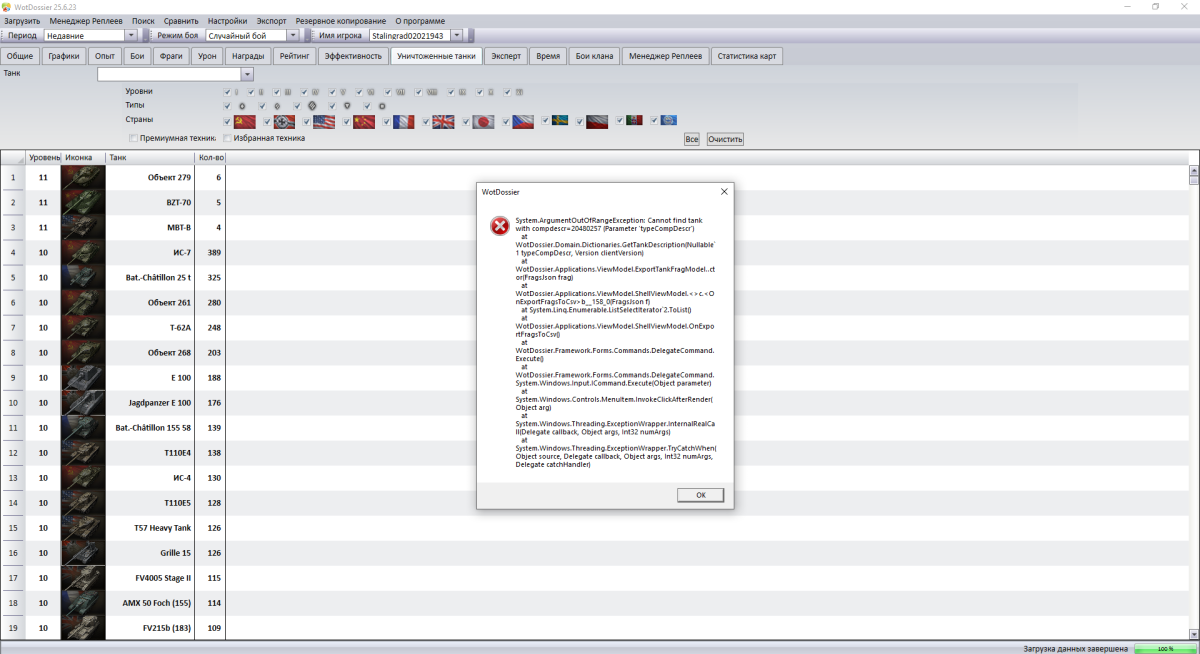Click the Объект 279 tank icon
Screen dimensions: 1200x654
[x=83, y=177]
